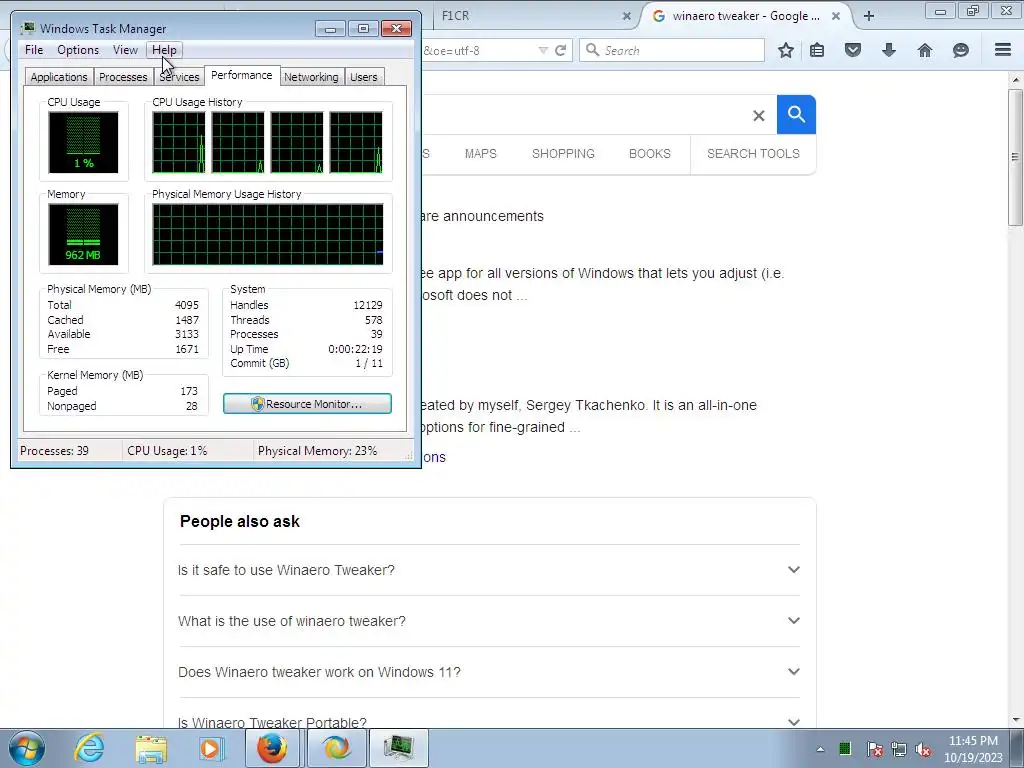This screenshot has height=768, width=1024.
Task: Open the Firefox Hello chat icon
Action: click(961, 50)
